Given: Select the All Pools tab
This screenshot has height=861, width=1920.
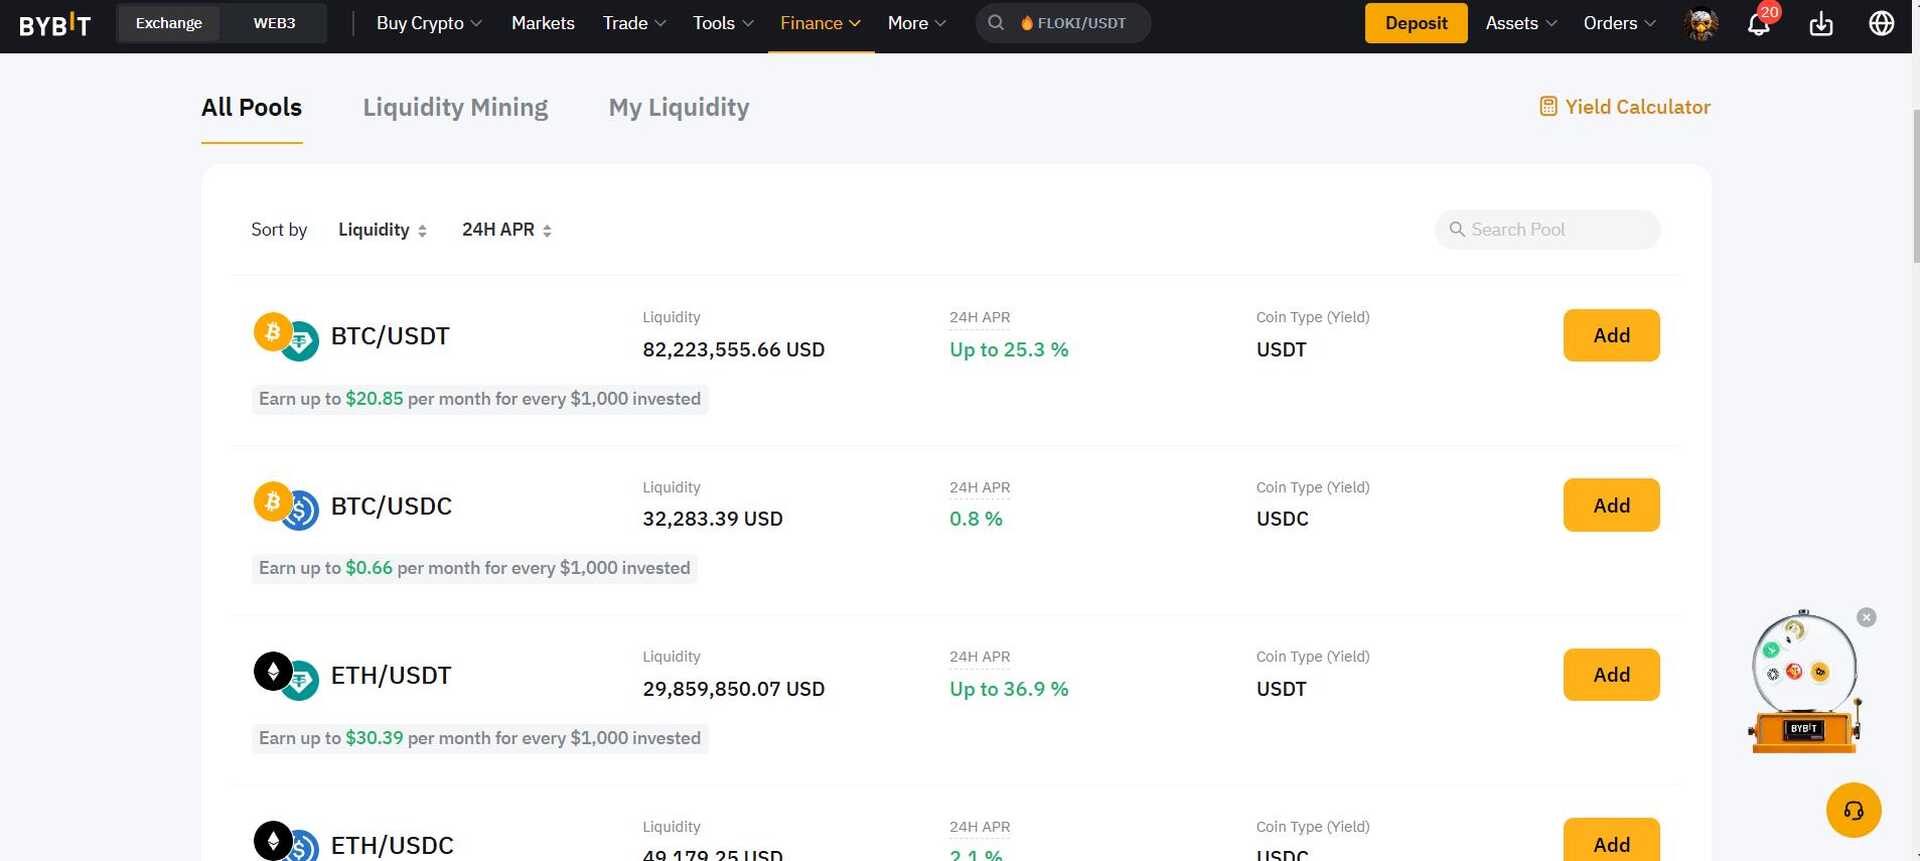Looking at the screenshot, I should point(252,107).
